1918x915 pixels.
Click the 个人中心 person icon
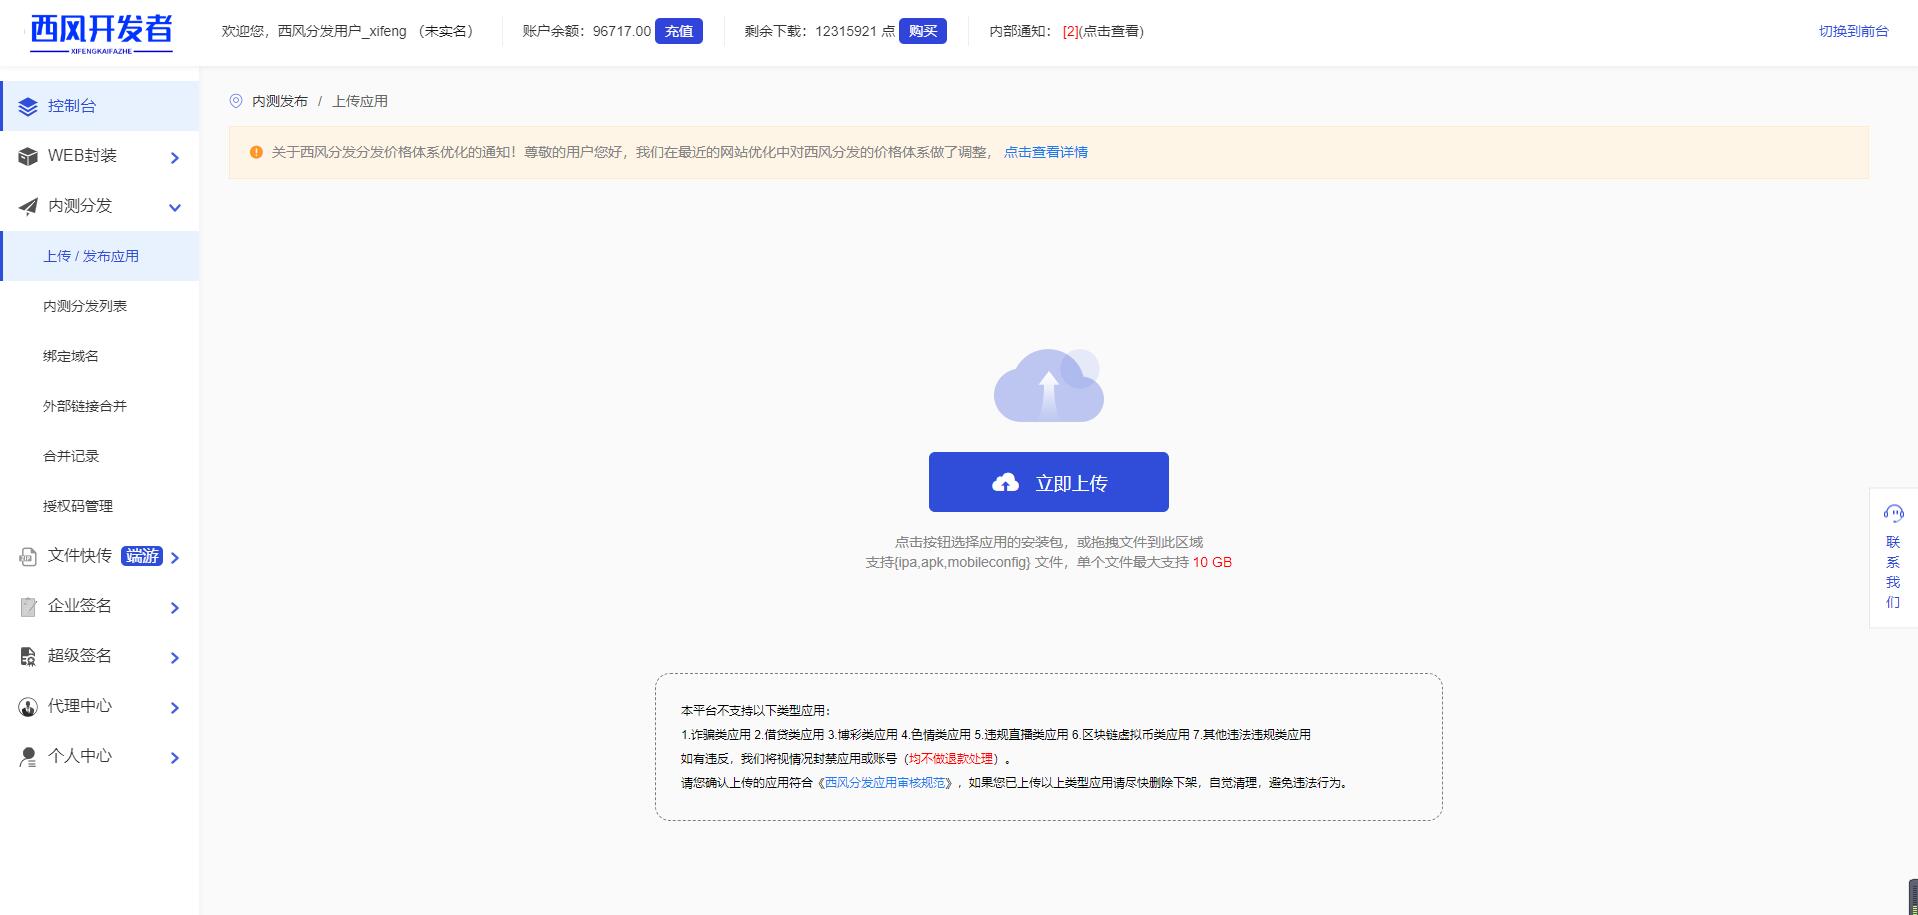[28, 757]
